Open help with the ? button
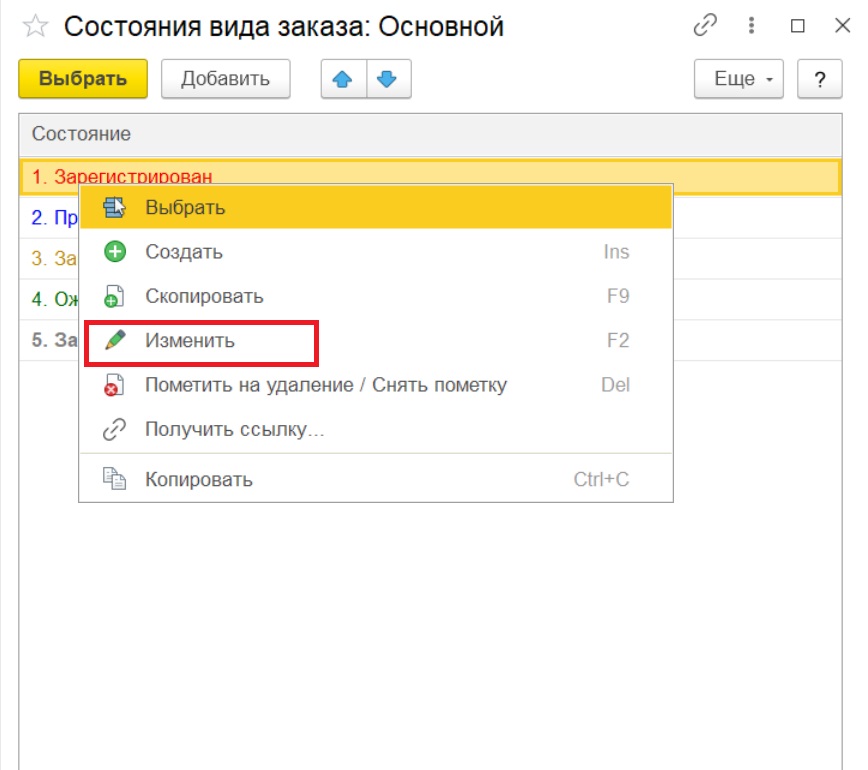 coord(820,80)
